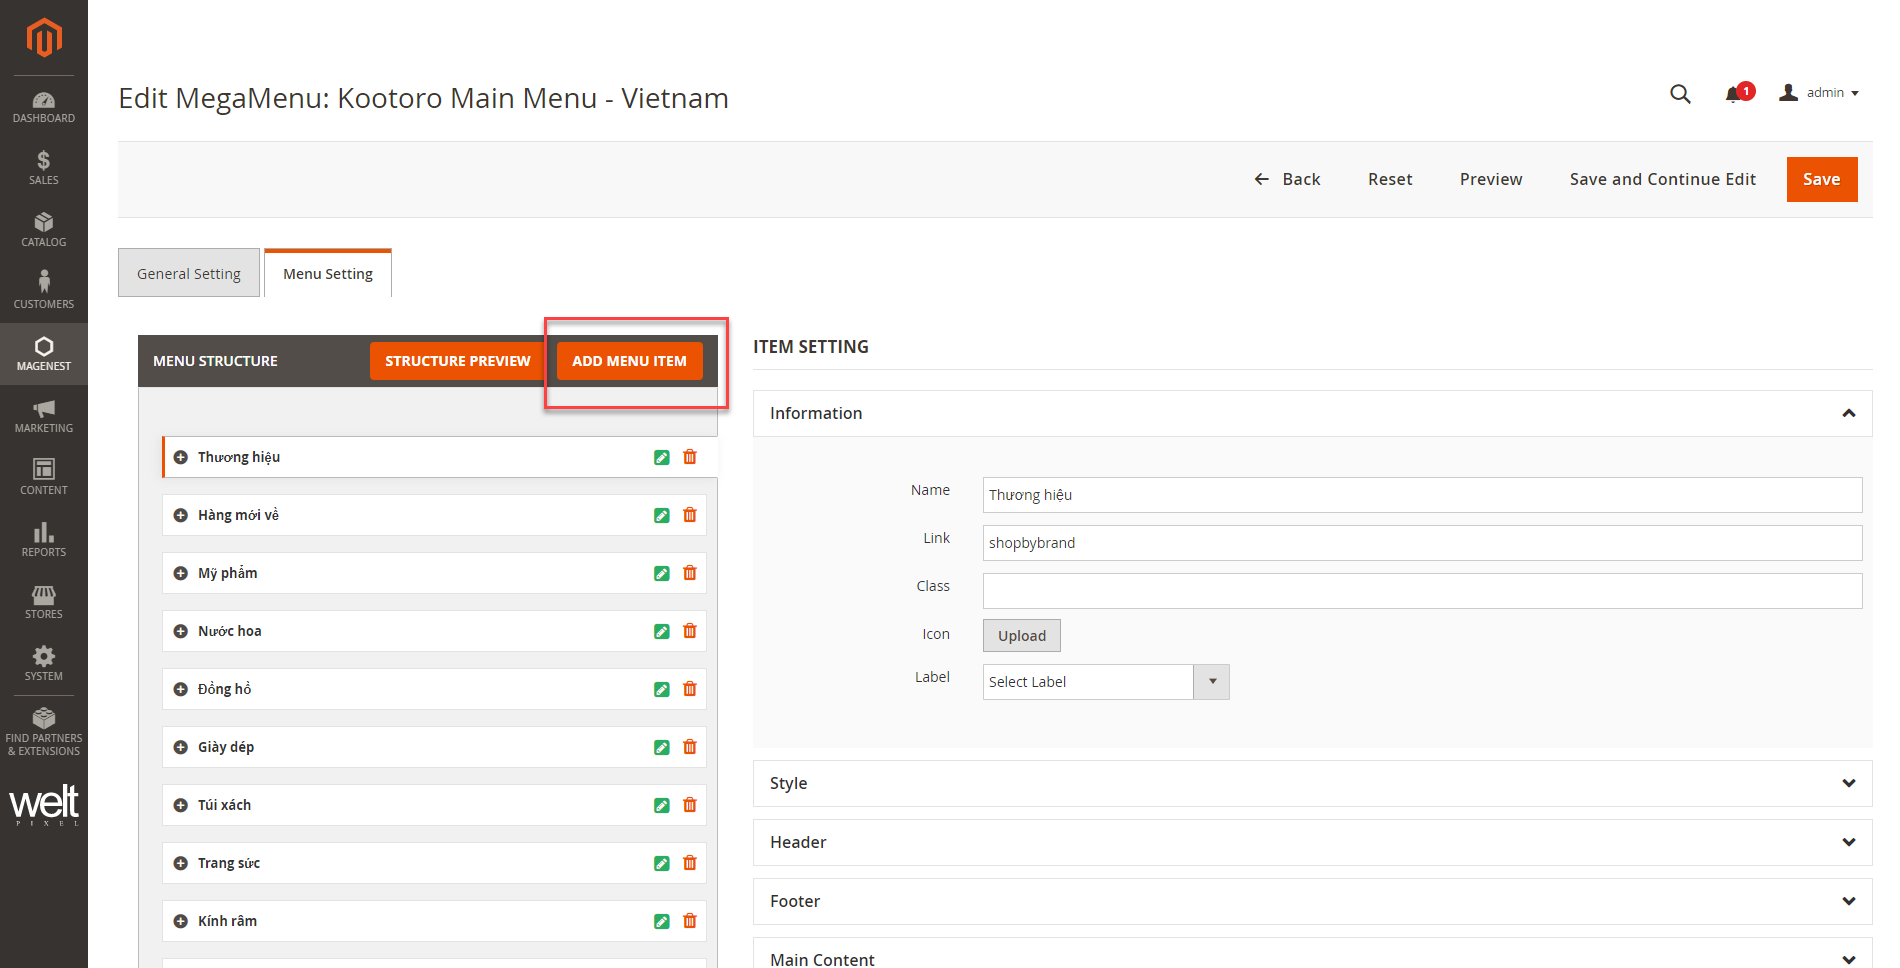Click the Reset button

(x=1390, y=179)
